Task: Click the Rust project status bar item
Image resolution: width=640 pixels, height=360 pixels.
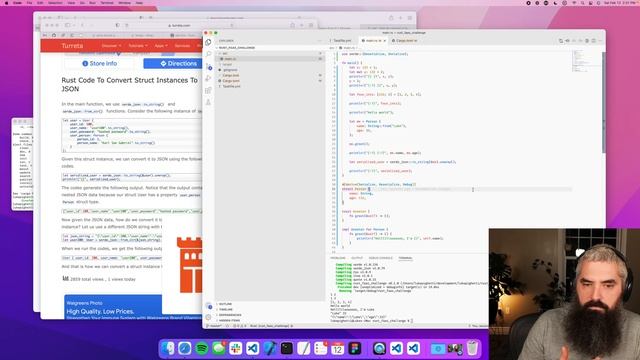Action: [x=271, y=326]
